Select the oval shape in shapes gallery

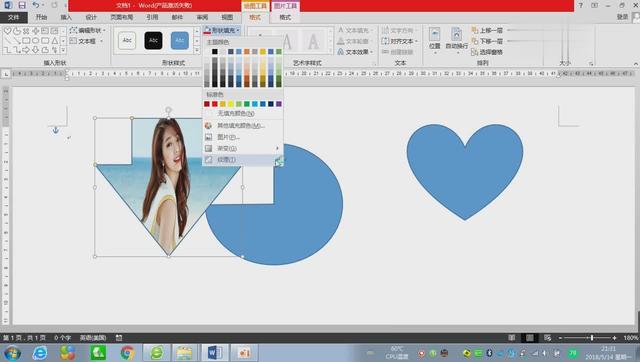36,40
